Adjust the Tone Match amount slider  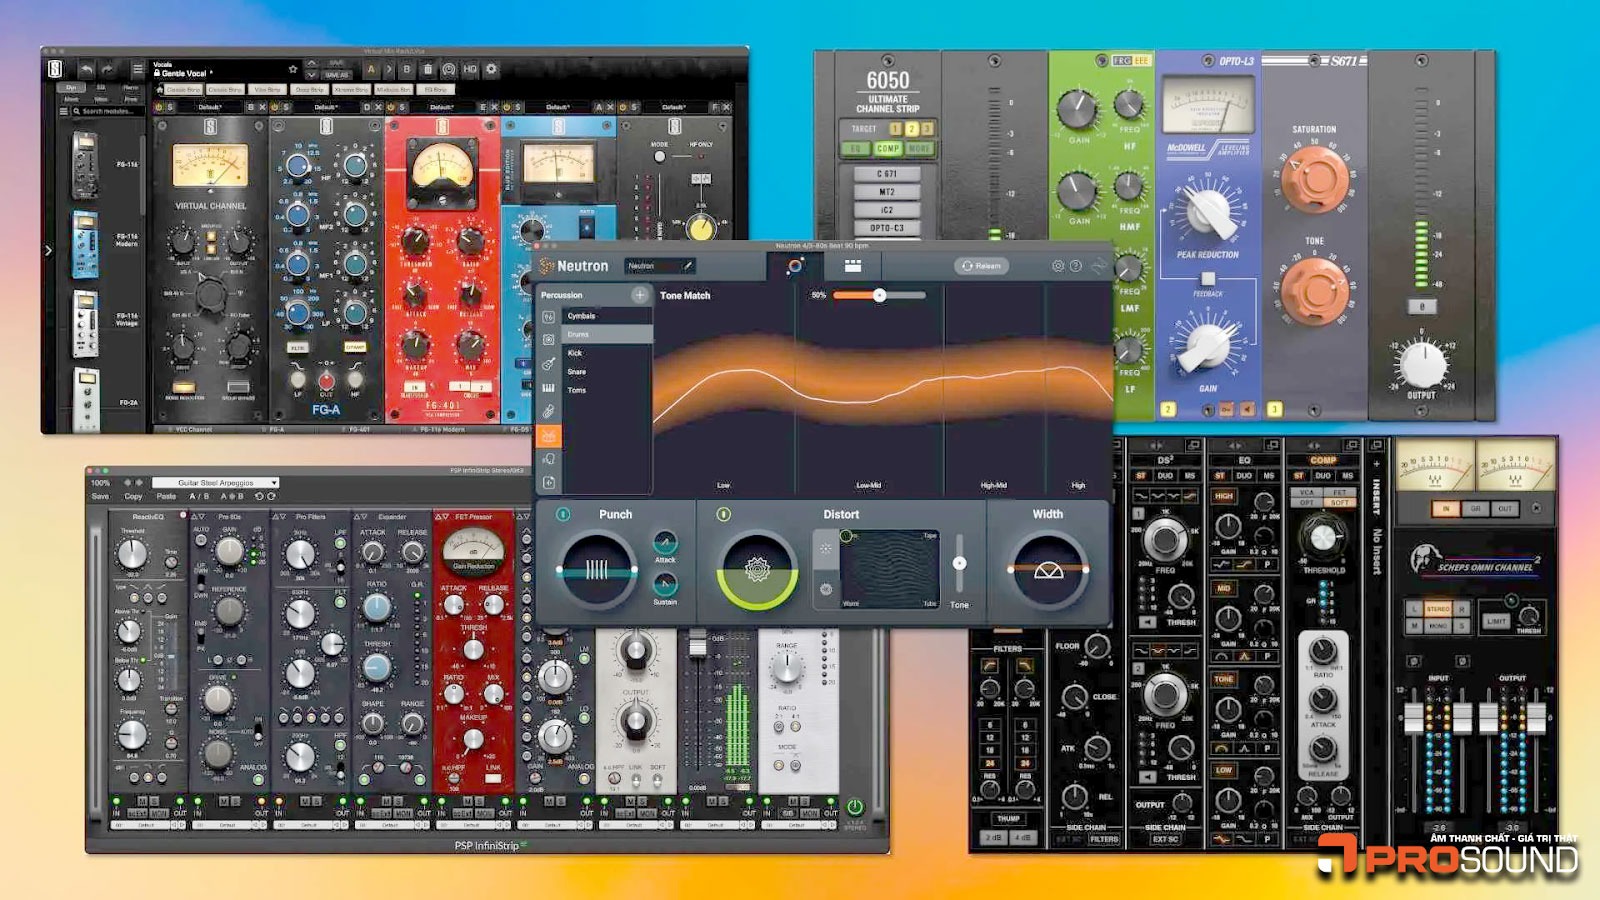point(879,295)
